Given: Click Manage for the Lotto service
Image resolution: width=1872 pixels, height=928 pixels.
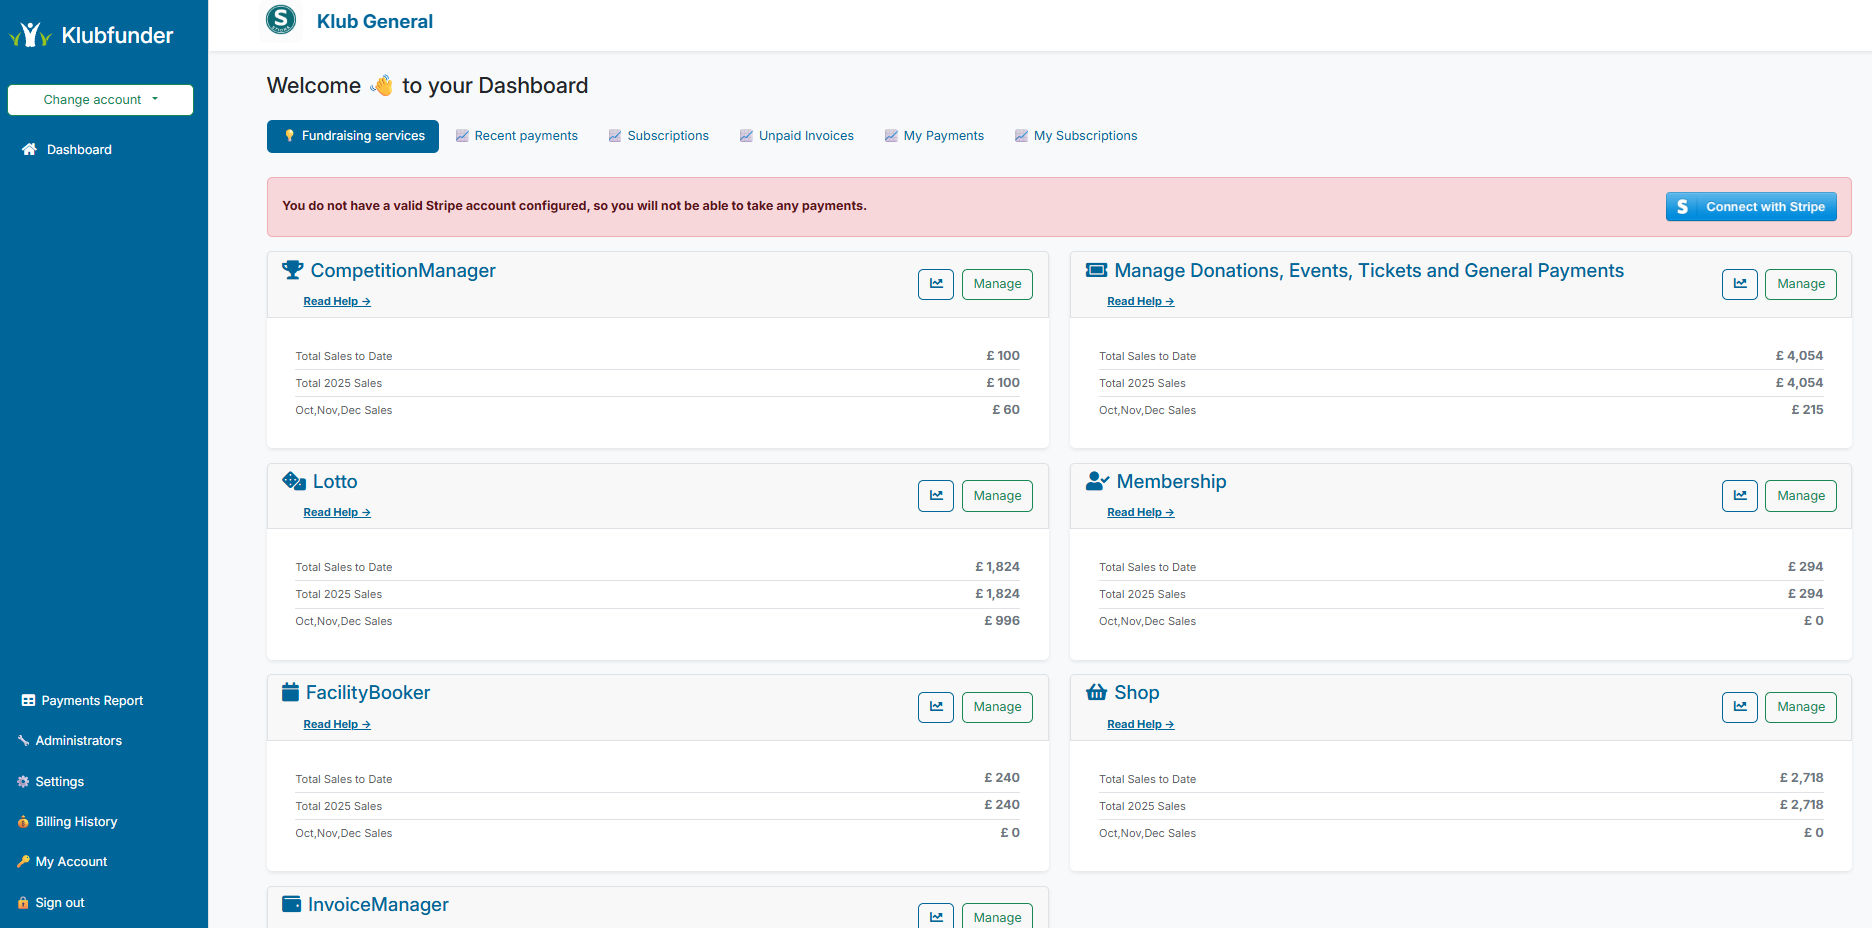Looking at the screenshot, I should click(997, 496).
